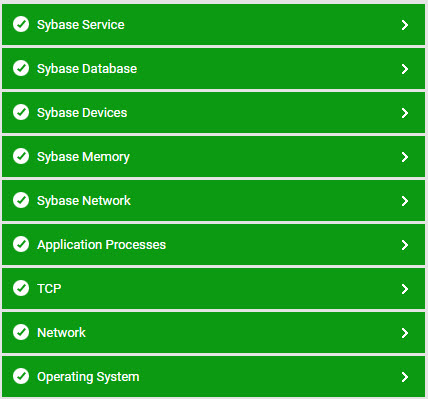Expand Application Processes via right chevron
The image size is (428, 399).
(x=405, y=245)
